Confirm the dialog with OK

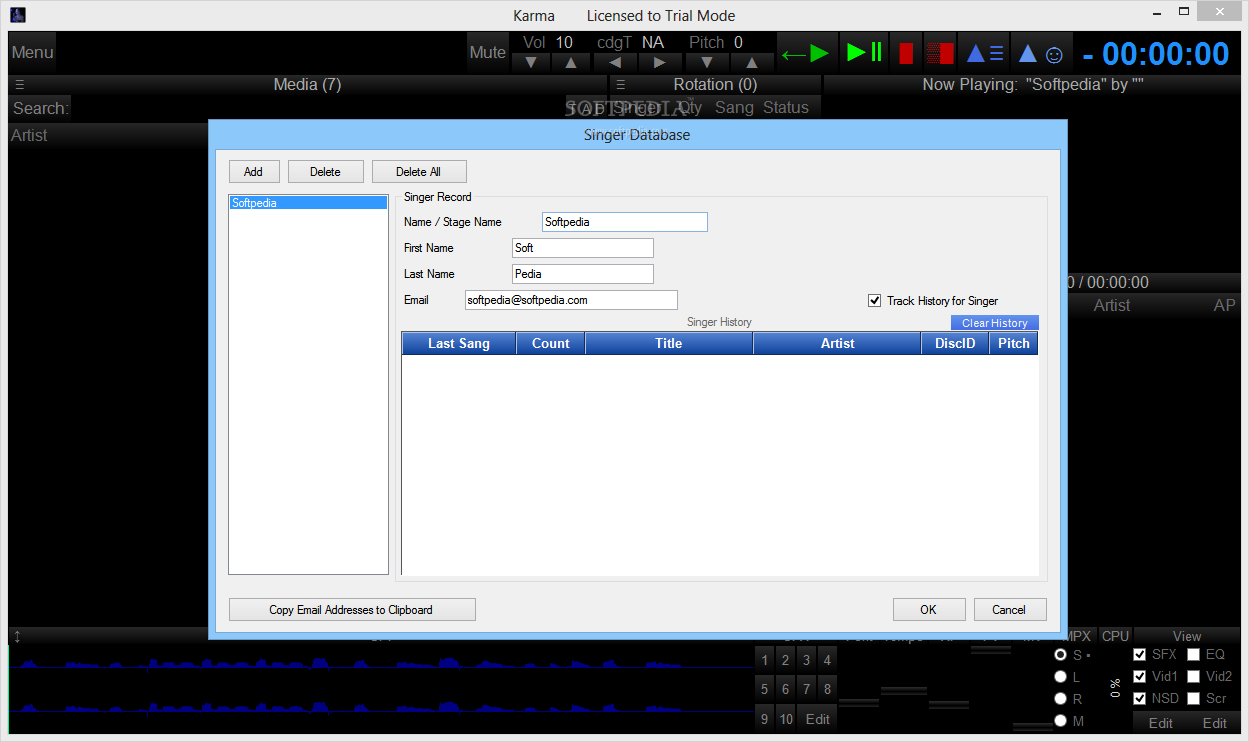click(929, 610)
